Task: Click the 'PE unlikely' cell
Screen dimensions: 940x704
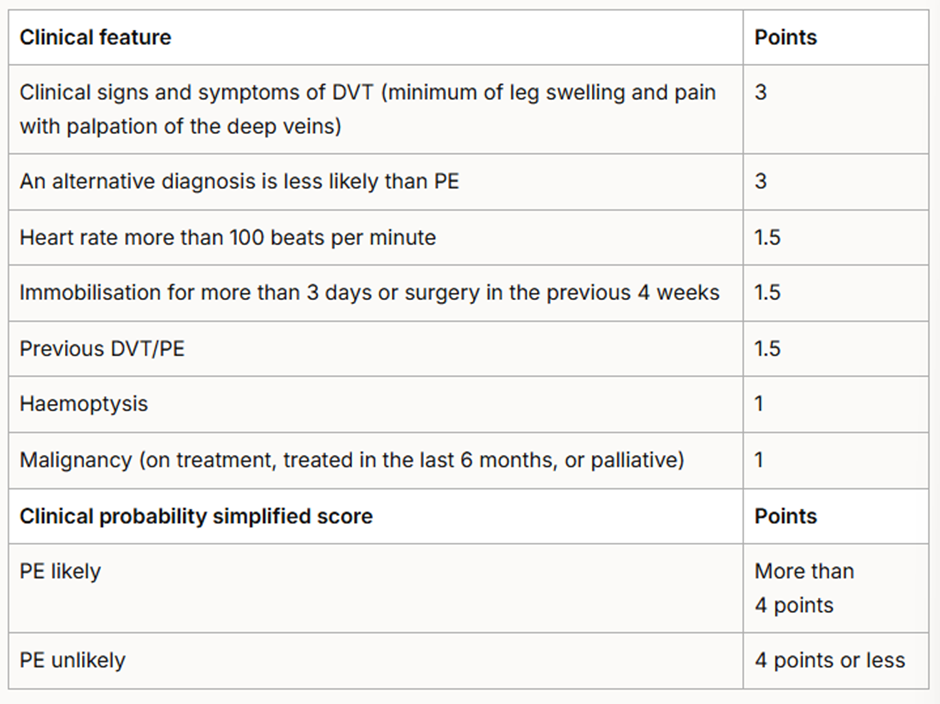Action: 72,661
